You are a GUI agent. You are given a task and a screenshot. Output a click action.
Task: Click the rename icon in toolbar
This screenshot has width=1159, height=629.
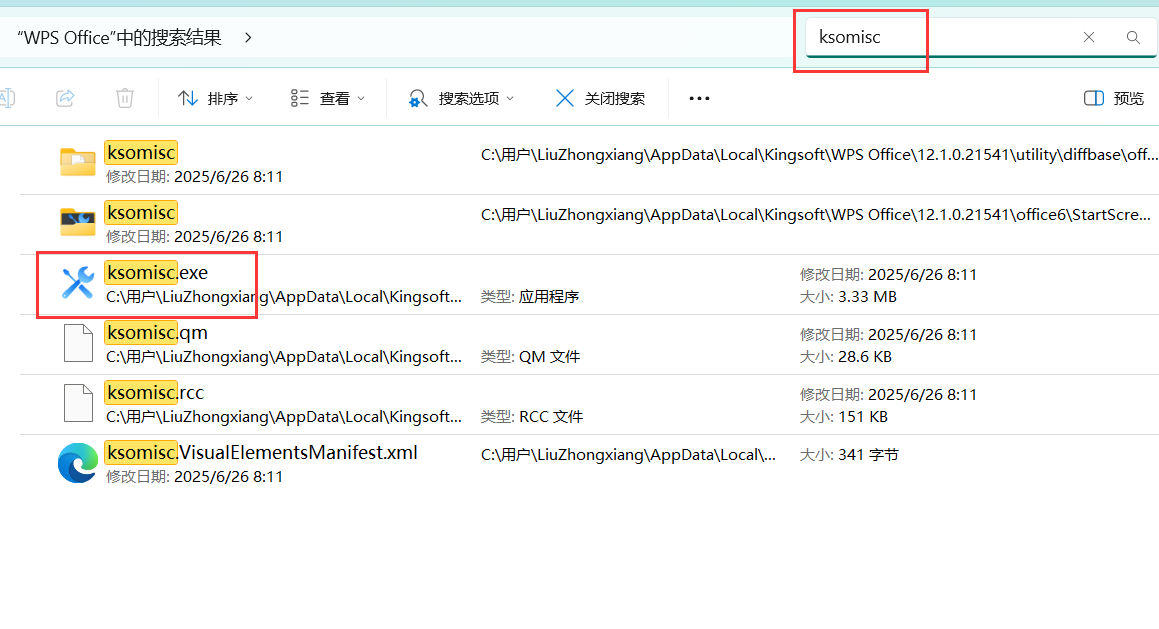[x=7, y=98]
